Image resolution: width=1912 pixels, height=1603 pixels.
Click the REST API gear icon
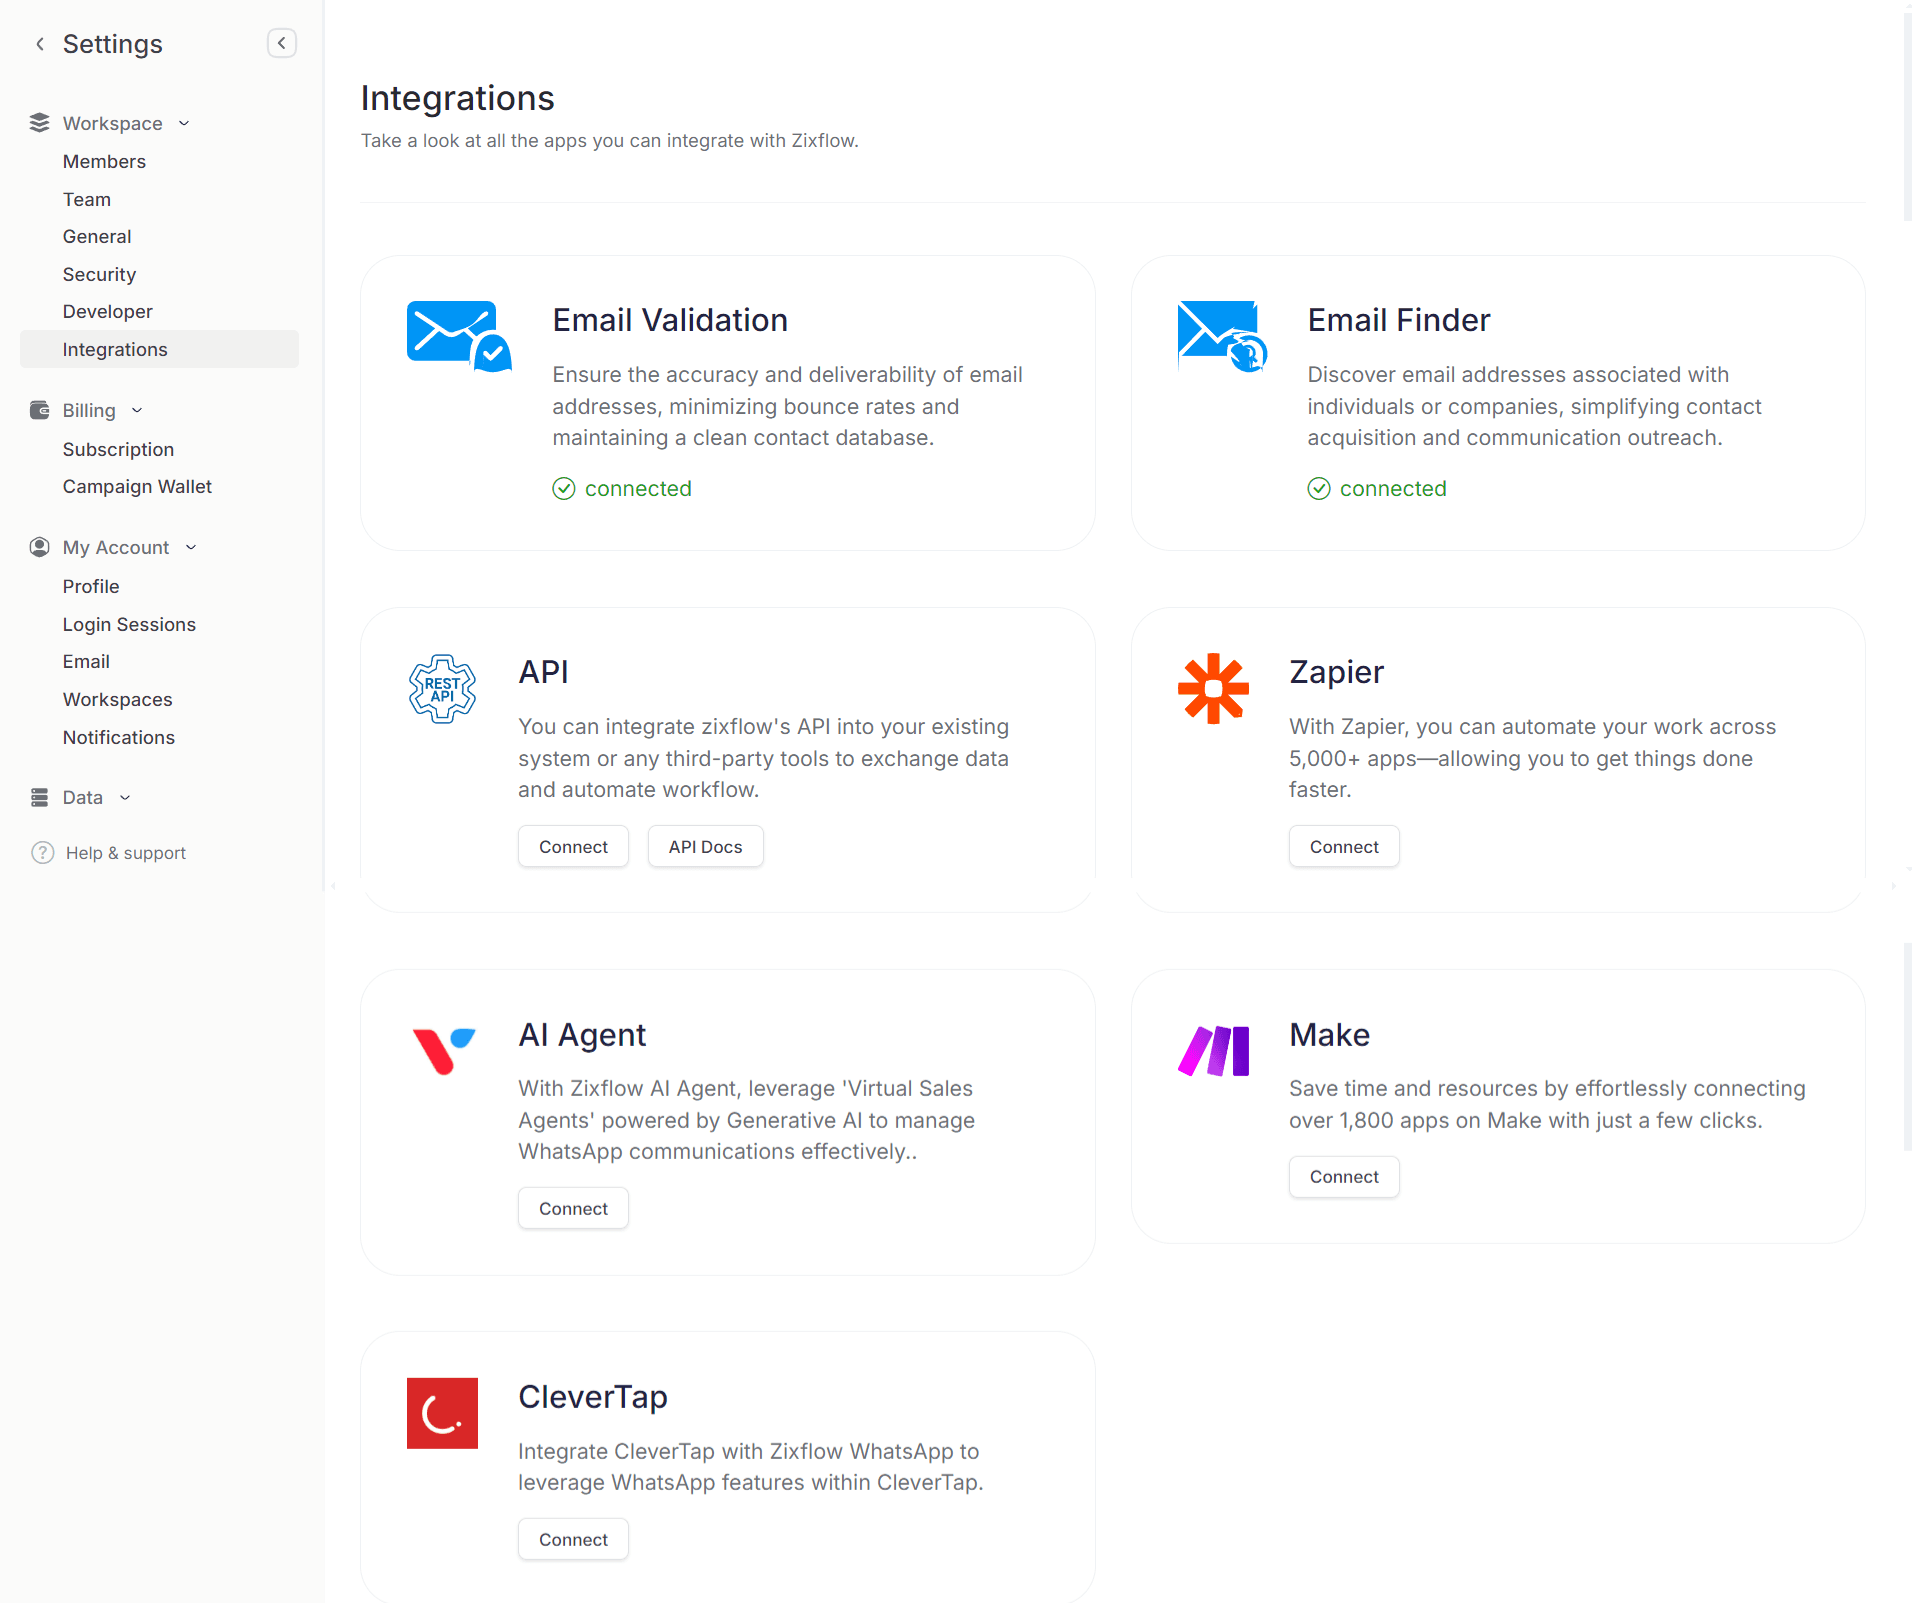(x=442, y=689)
